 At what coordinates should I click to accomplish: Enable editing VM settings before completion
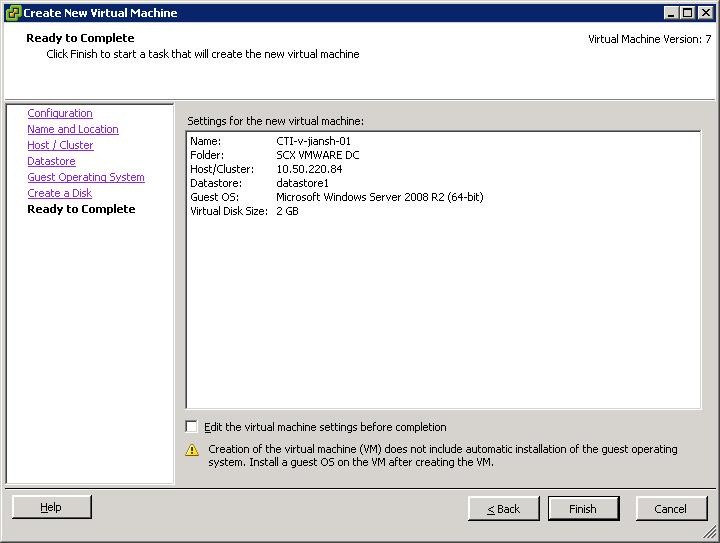point(192,427)
